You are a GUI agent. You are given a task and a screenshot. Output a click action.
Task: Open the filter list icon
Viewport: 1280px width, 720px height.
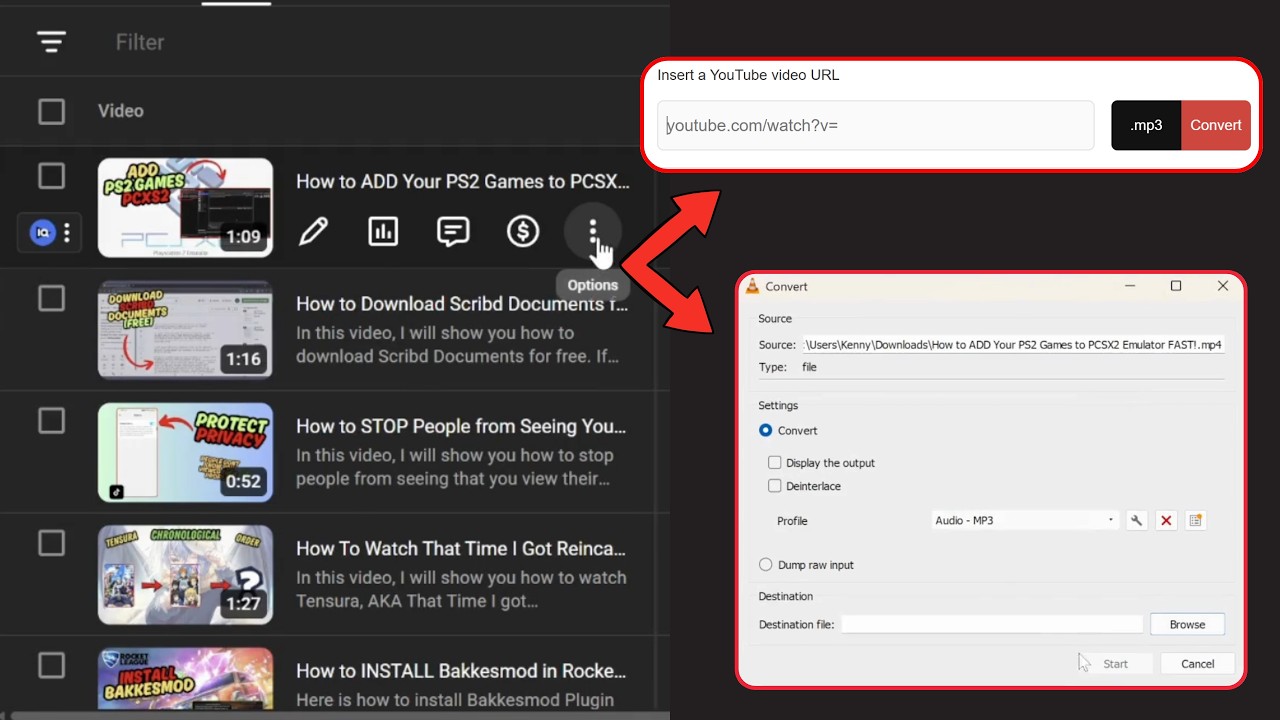click(51, 42)
